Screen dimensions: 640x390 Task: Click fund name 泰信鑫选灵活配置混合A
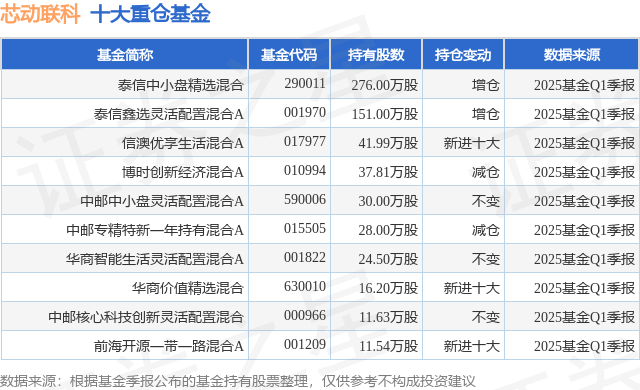click(x=169, y=114)
